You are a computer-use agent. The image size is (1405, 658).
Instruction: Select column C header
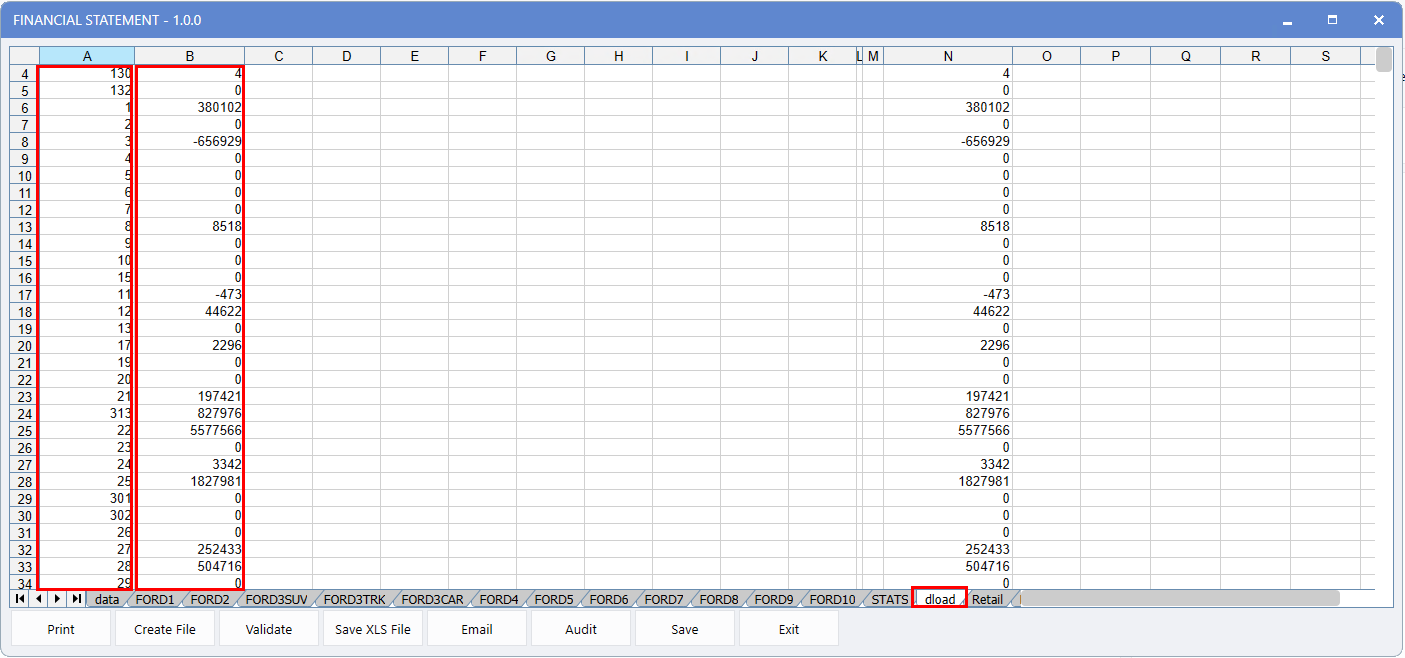(x=279, y=56)
